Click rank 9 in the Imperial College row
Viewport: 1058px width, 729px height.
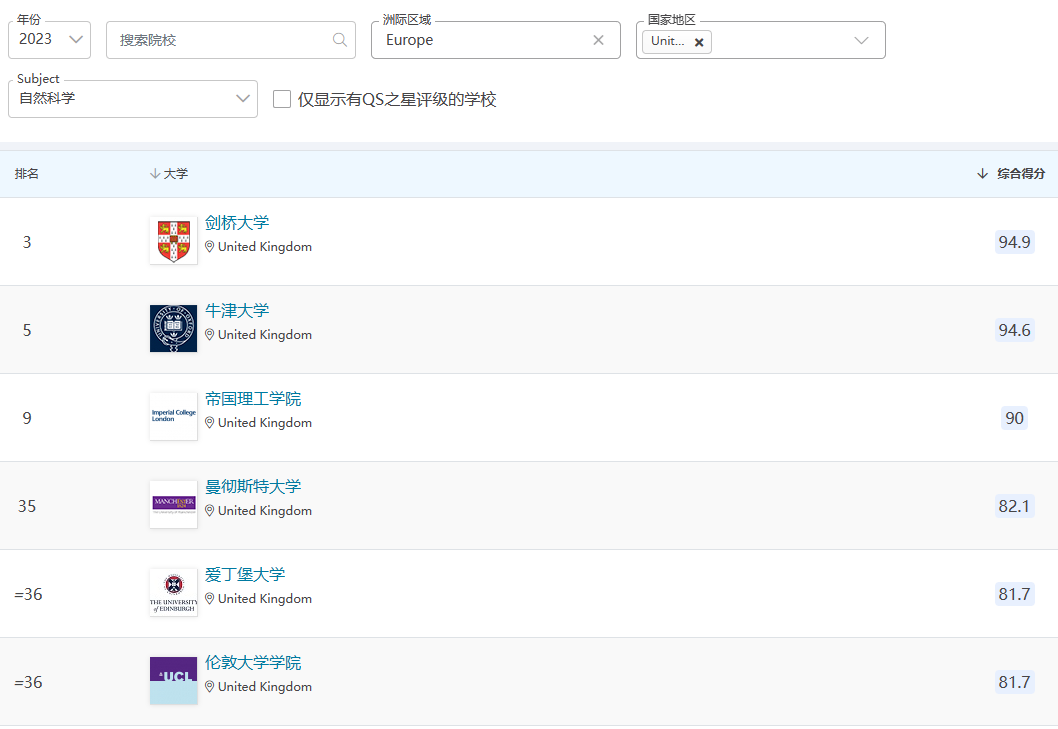point(27,418)
